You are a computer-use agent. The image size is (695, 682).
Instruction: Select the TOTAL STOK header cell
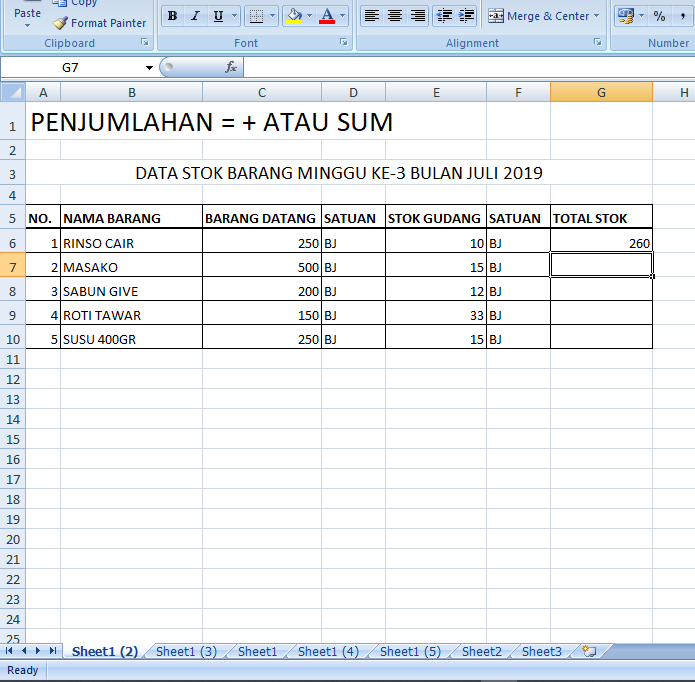601,217
